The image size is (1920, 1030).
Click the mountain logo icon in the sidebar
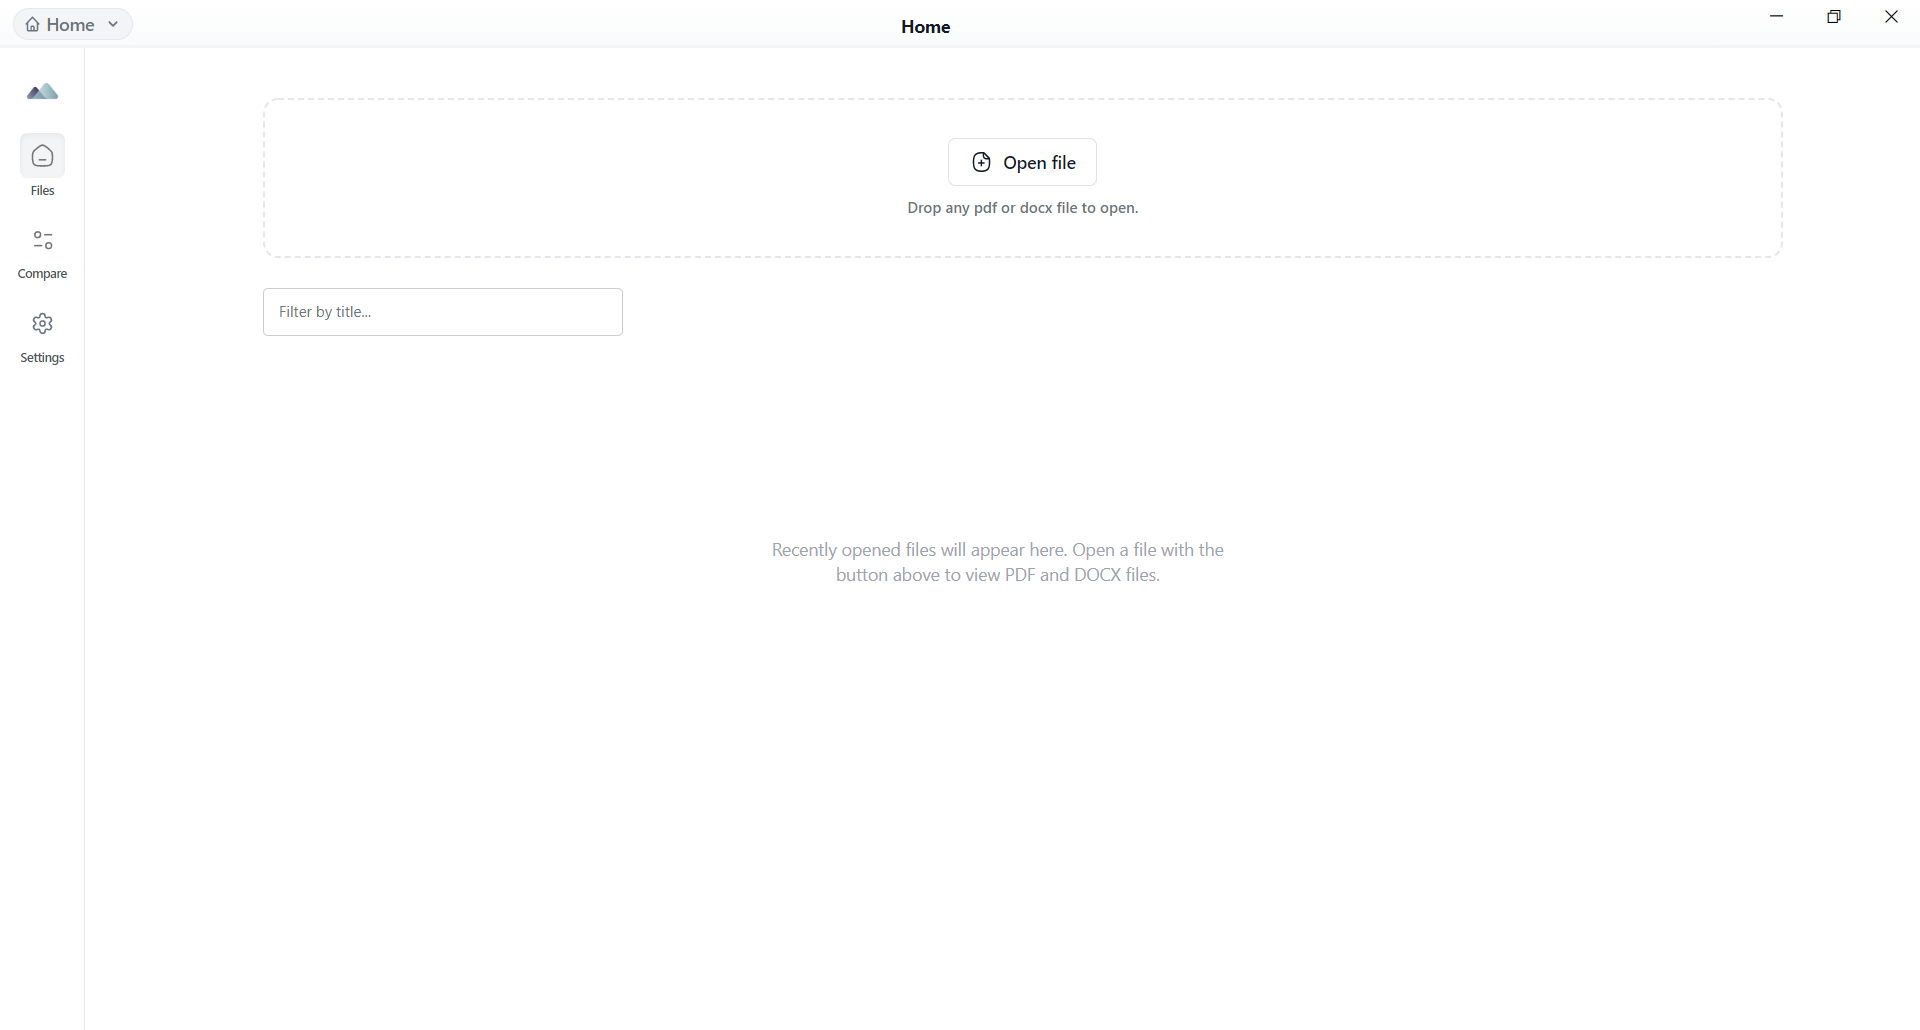tap(42, 92)
